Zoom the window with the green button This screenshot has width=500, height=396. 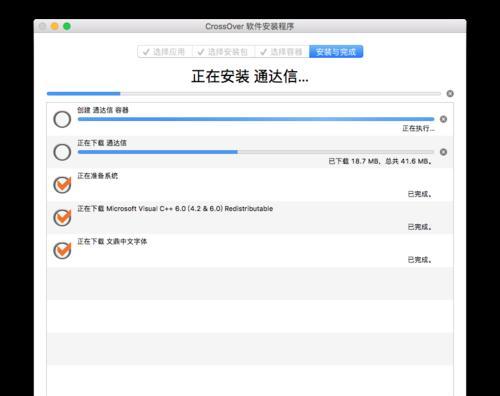pos(67,26)
